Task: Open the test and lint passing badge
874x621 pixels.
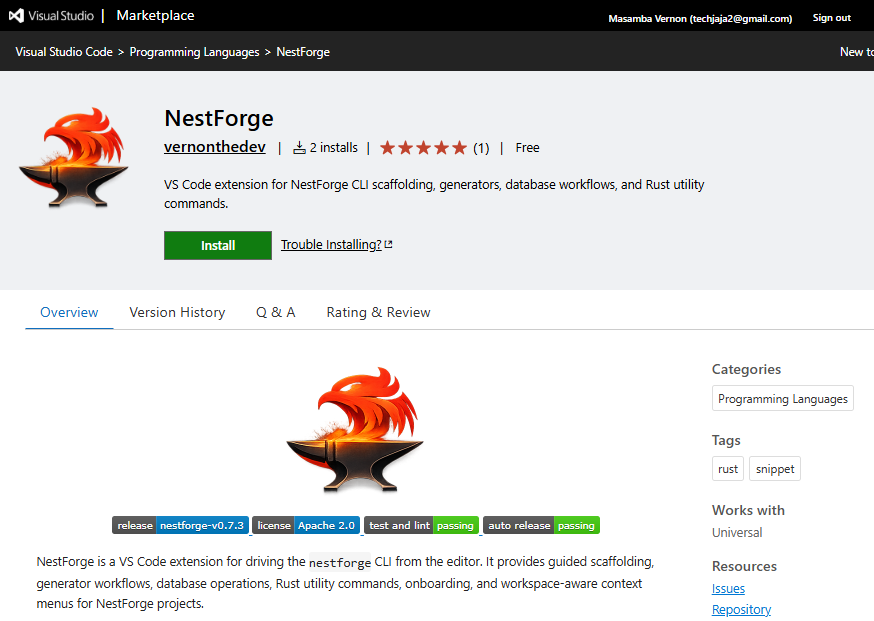Action: click(x=421, y=525)
